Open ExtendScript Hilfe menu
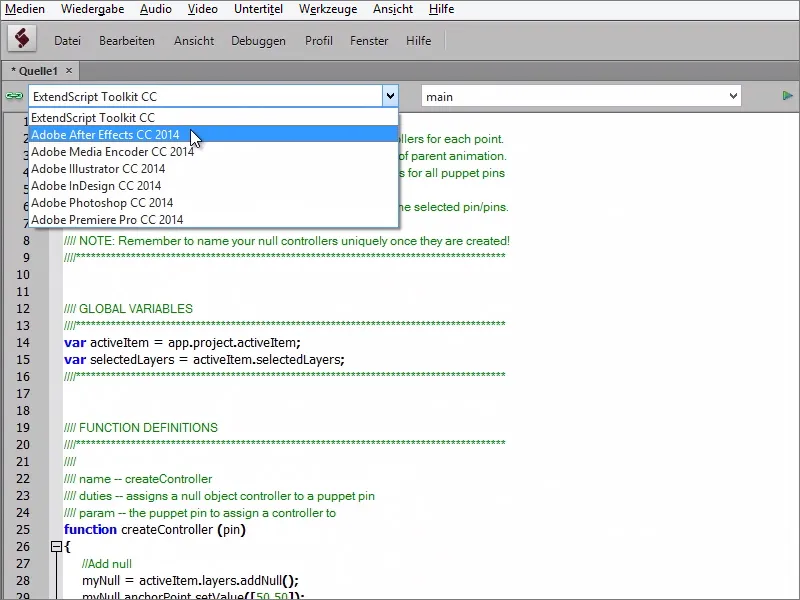800x600 pixels. click(418, 41)
